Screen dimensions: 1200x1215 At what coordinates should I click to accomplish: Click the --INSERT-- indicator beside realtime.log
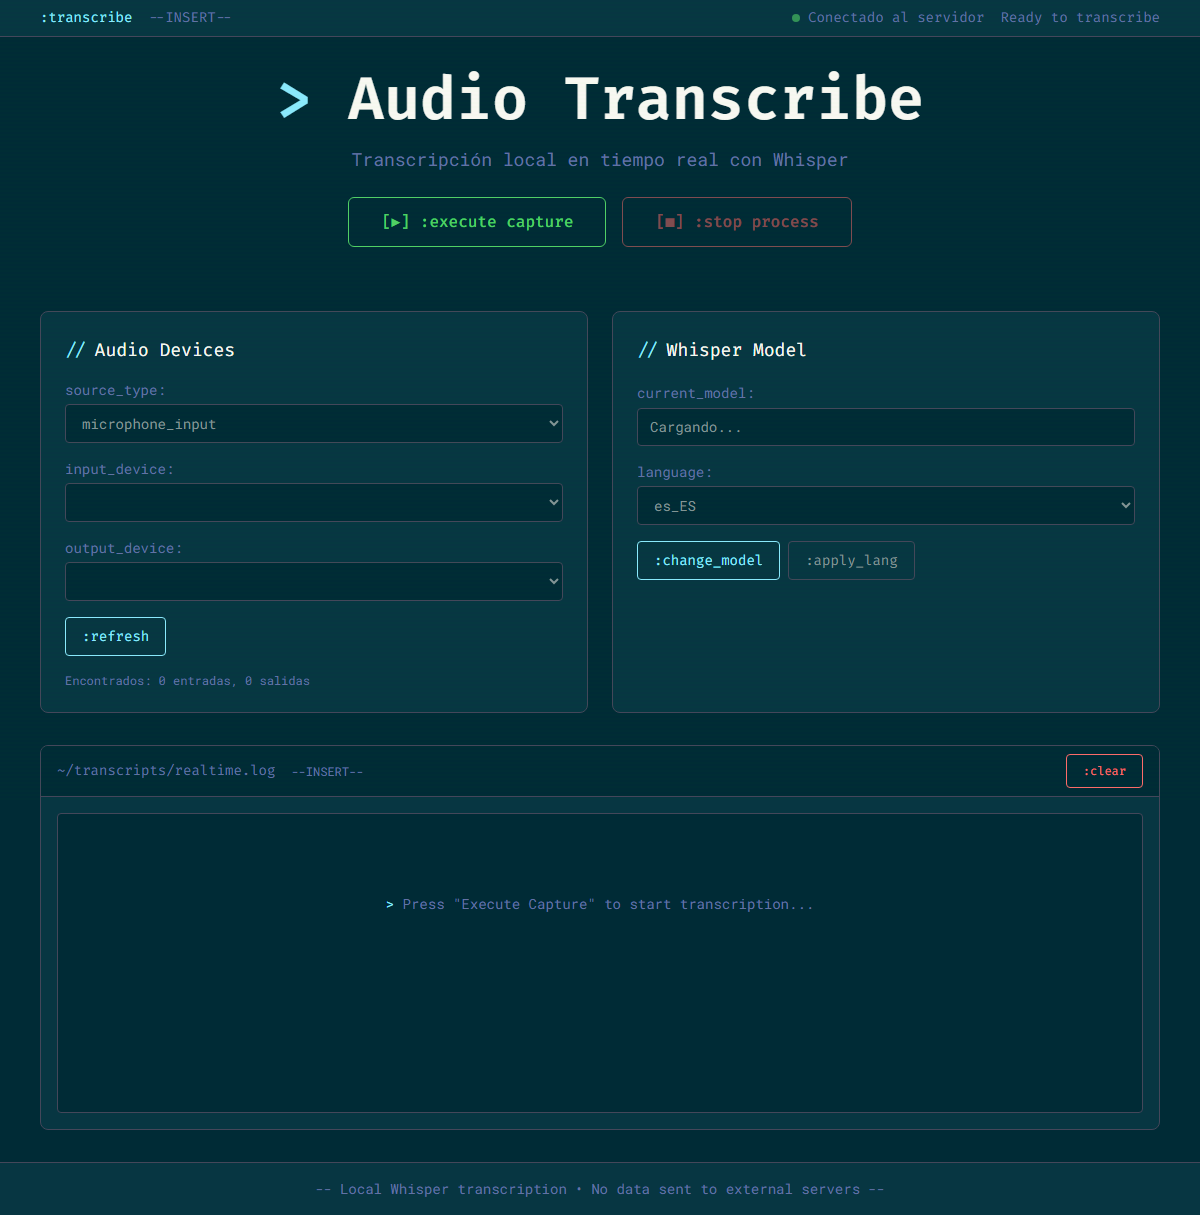(x=327, y=772)
